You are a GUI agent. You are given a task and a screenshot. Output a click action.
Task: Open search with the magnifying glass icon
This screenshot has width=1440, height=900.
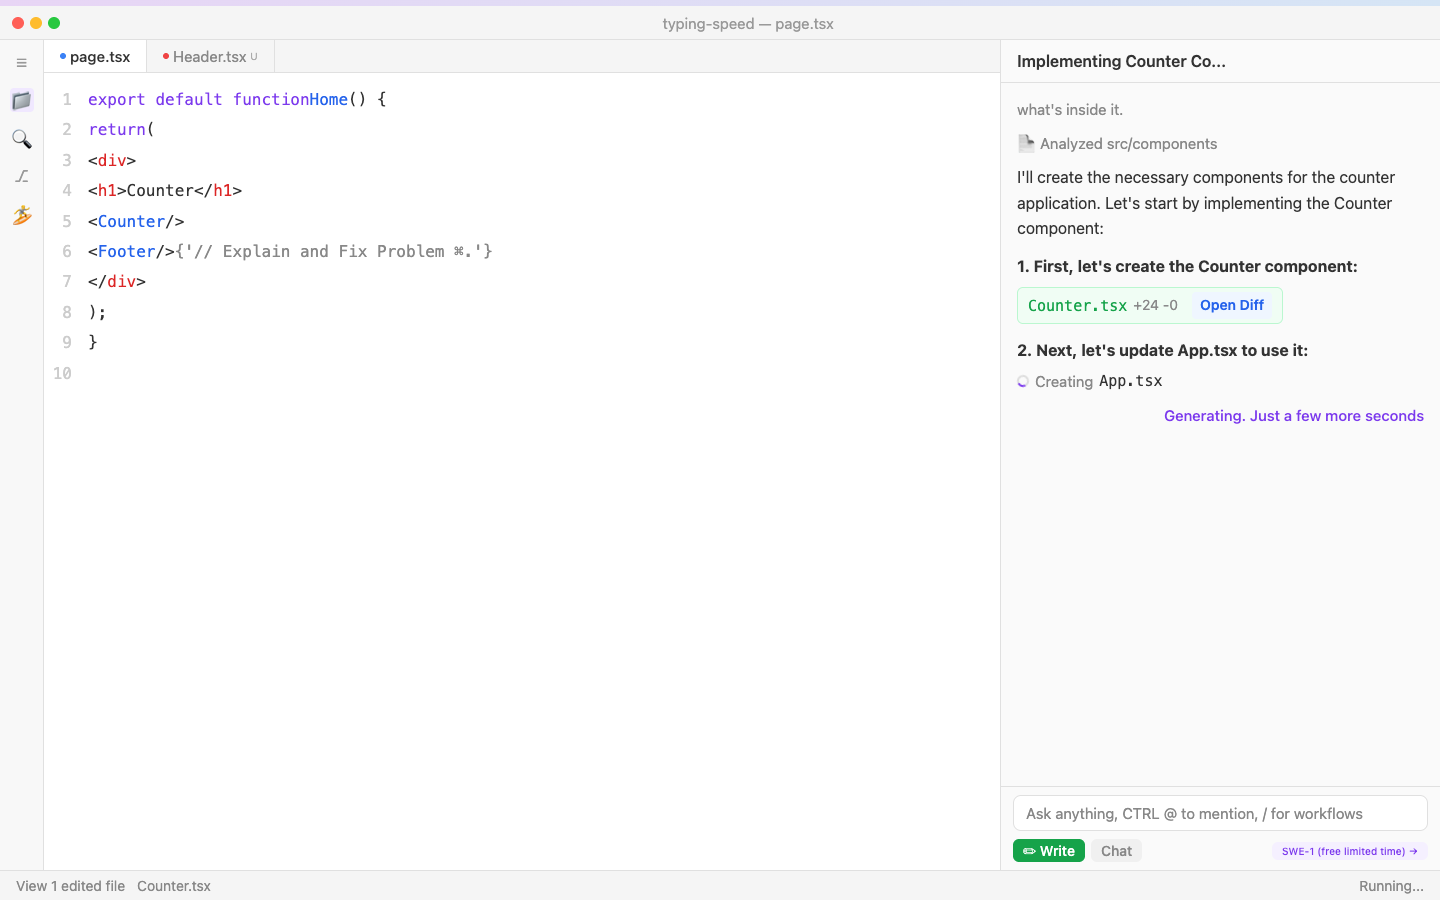pos(21,139)
